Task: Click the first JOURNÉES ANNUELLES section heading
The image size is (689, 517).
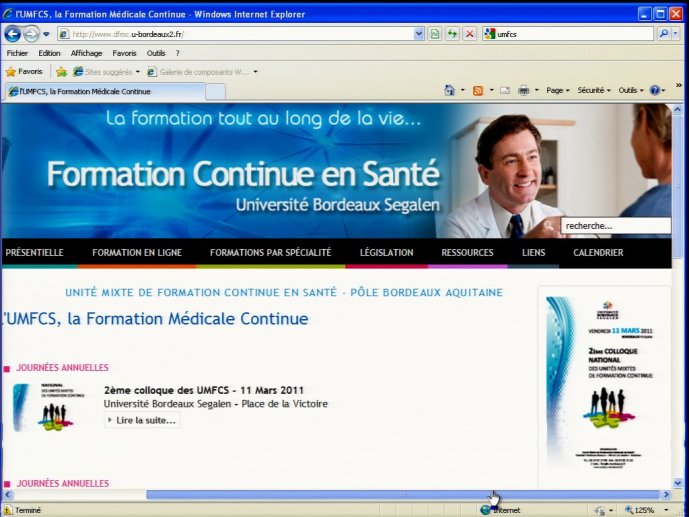Action: [x=62, y=368]
